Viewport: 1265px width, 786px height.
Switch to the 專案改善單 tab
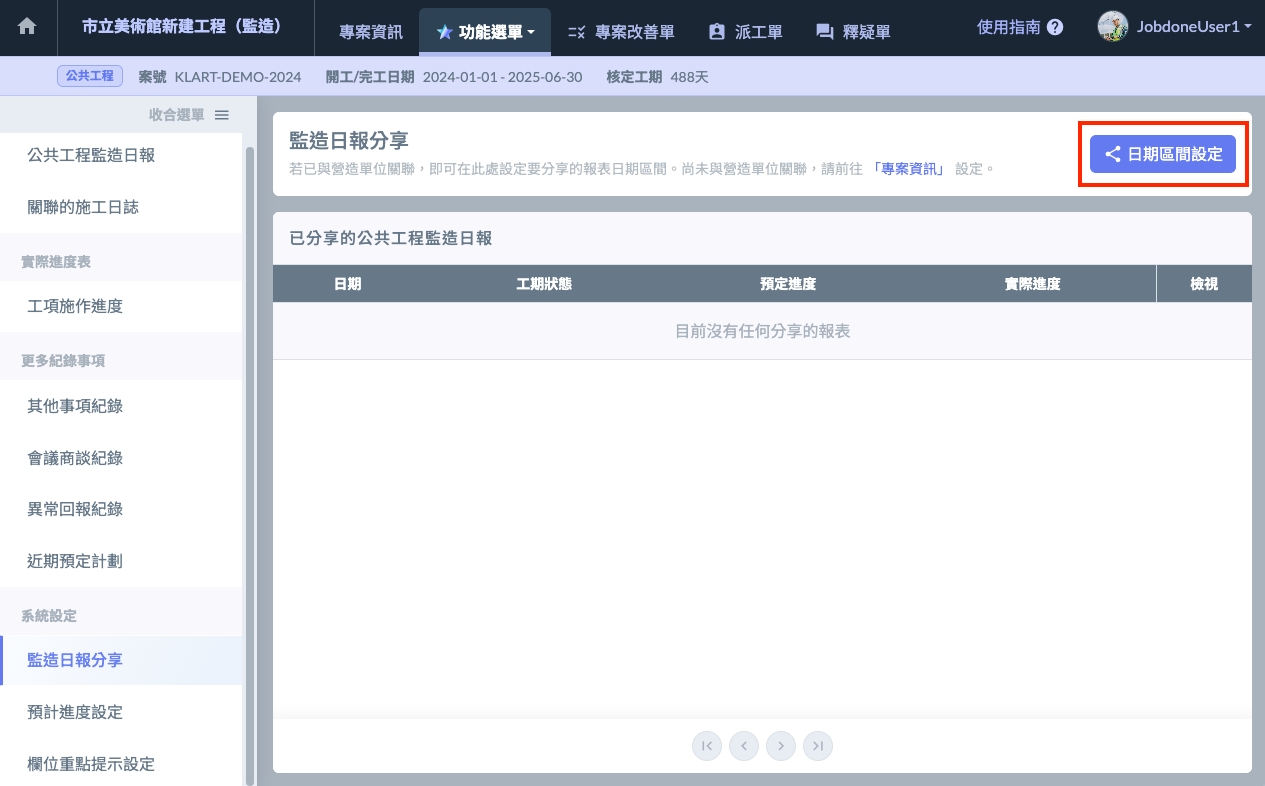coord(620,32)
